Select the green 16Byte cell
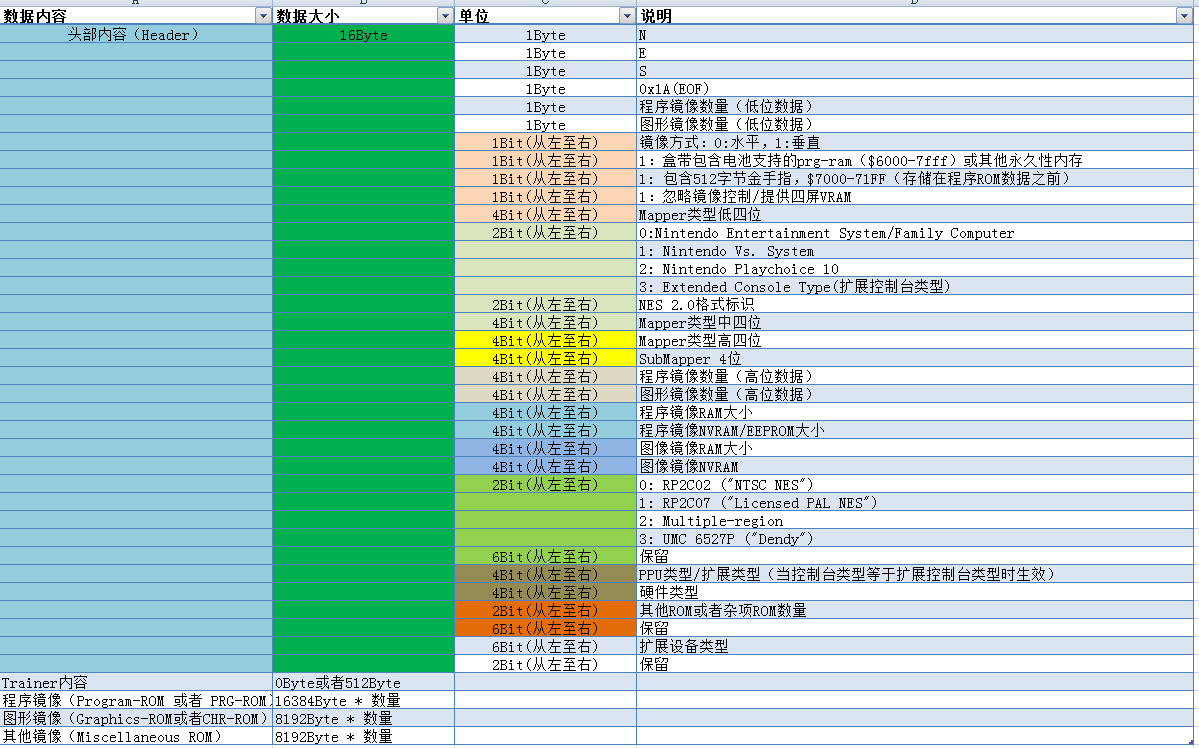Screen dimensions: 1199x748 point(361,34)
